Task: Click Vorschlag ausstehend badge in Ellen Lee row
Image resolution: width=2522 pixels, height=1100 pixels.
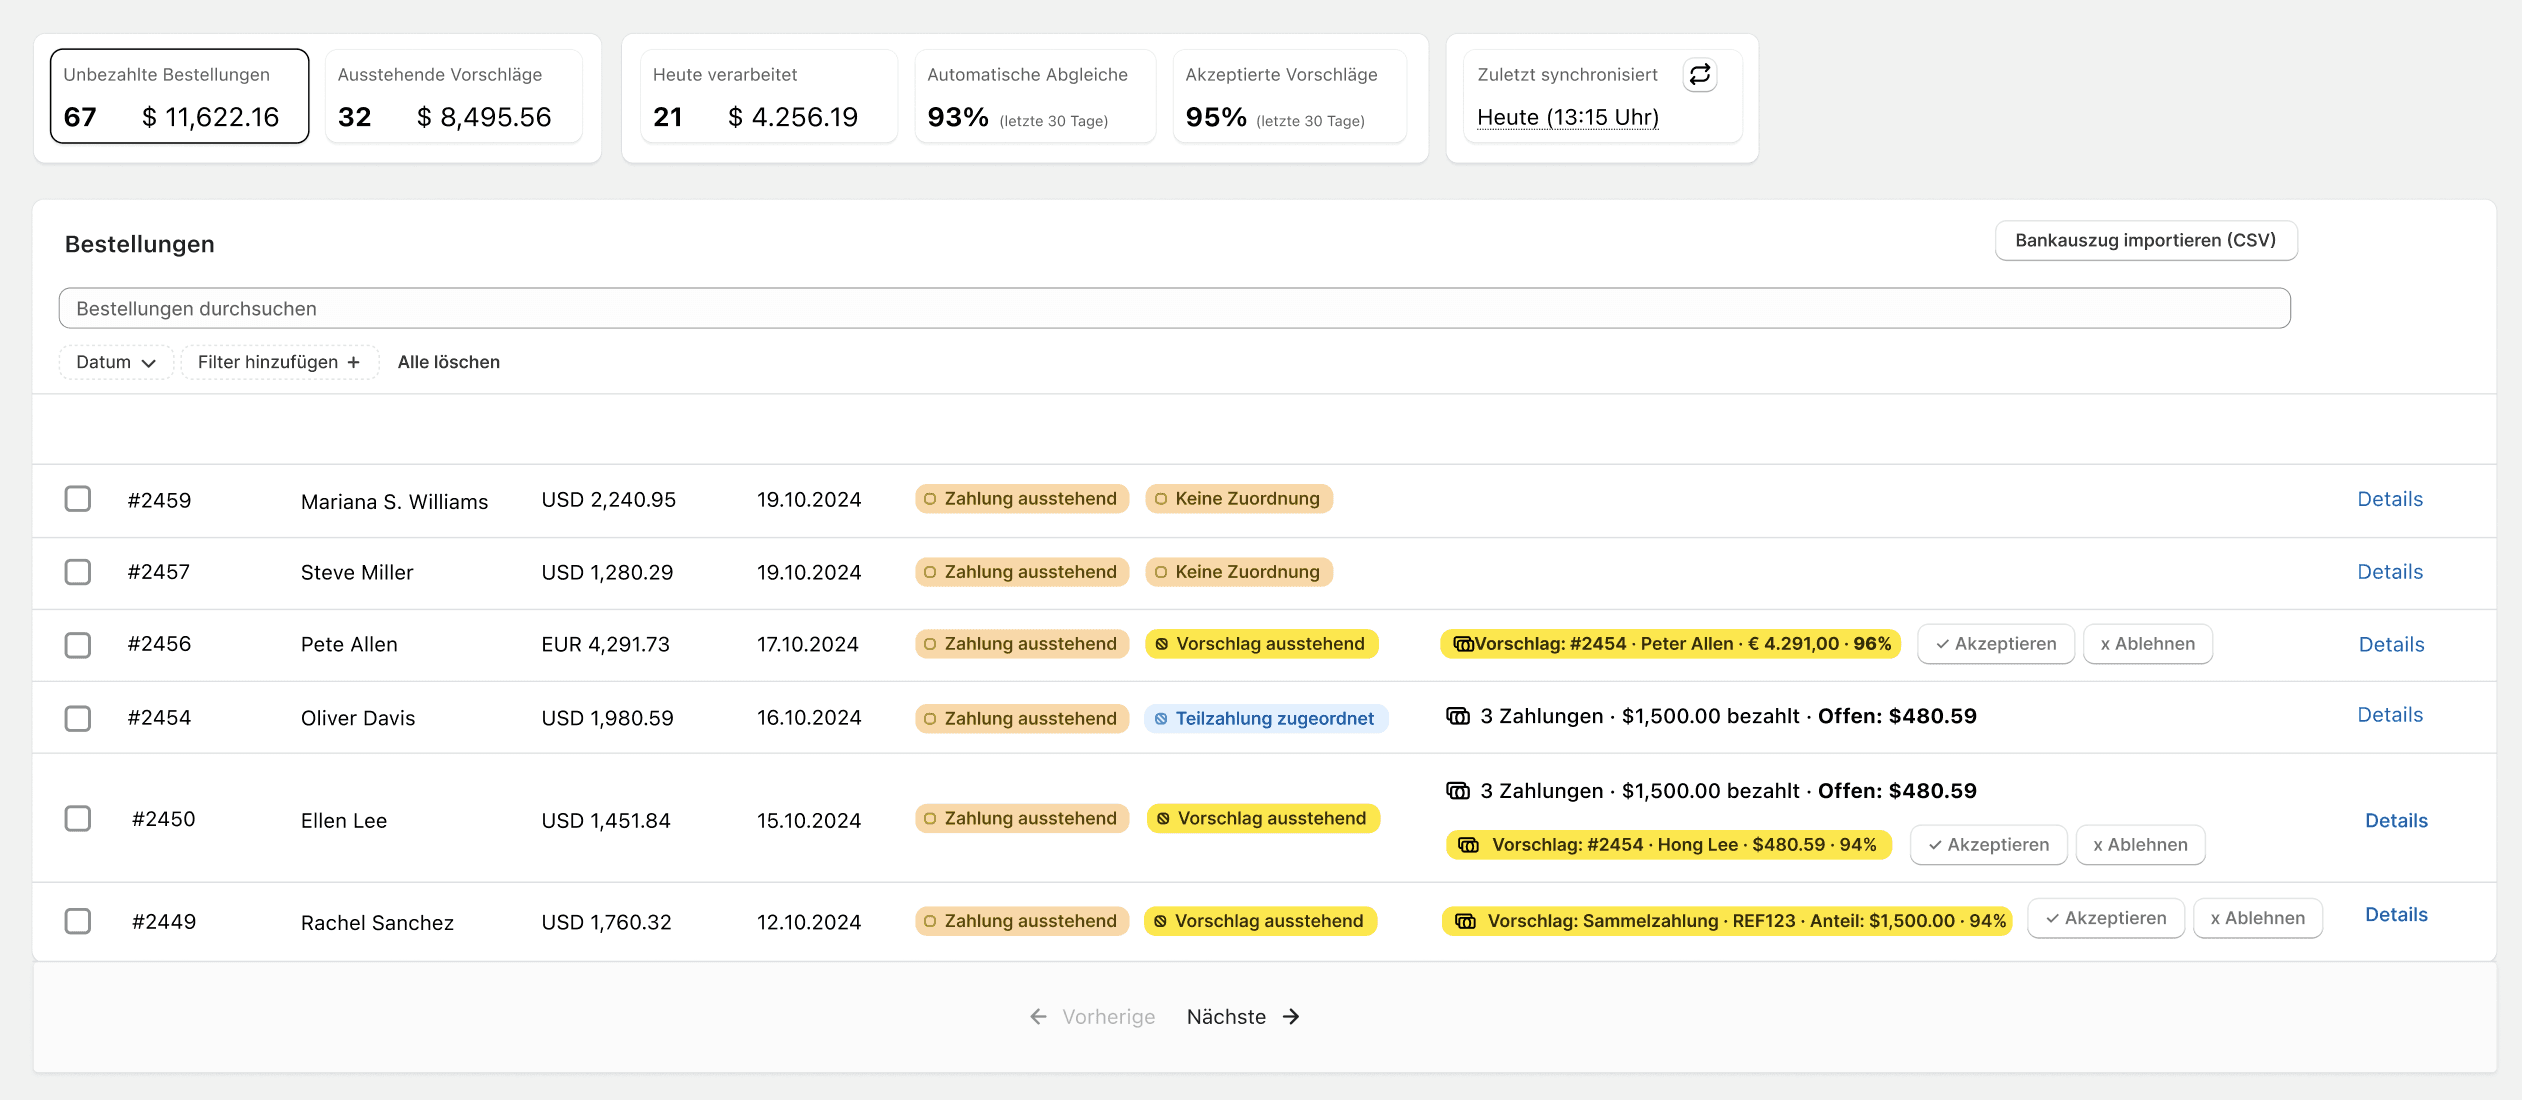Action: pyautogui.click(x=1263, y=818)
